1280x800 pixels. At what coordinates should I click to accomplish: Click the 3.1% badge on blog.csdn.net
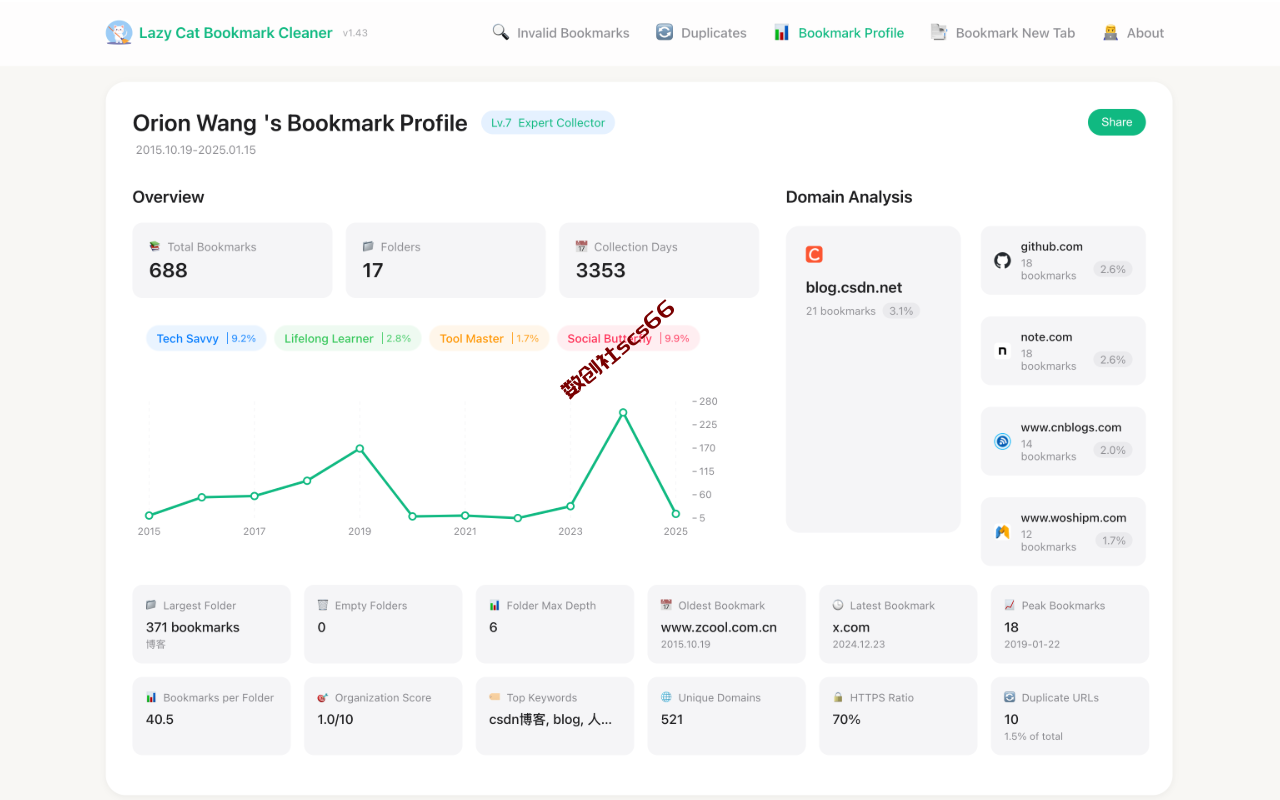click(901, 311)
